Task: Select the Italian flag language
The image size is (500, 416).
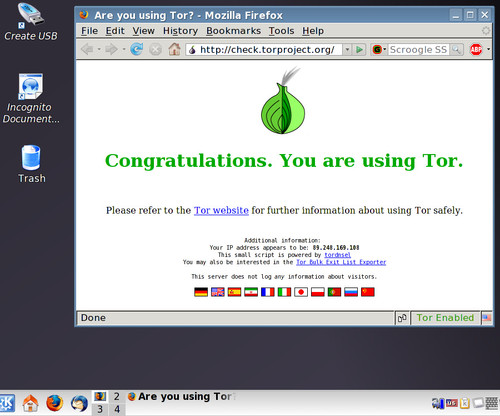Action: click(284, 292)
